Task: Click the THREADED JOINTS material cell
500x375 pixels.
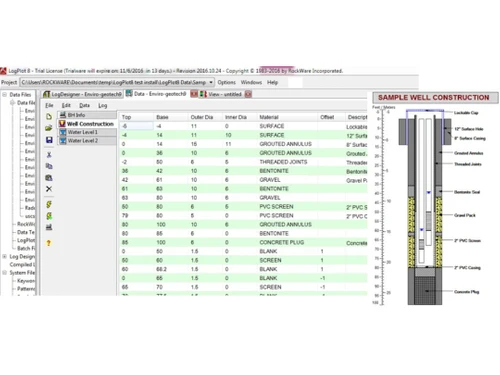Action: pyautogui.click(x=287, y=162)
